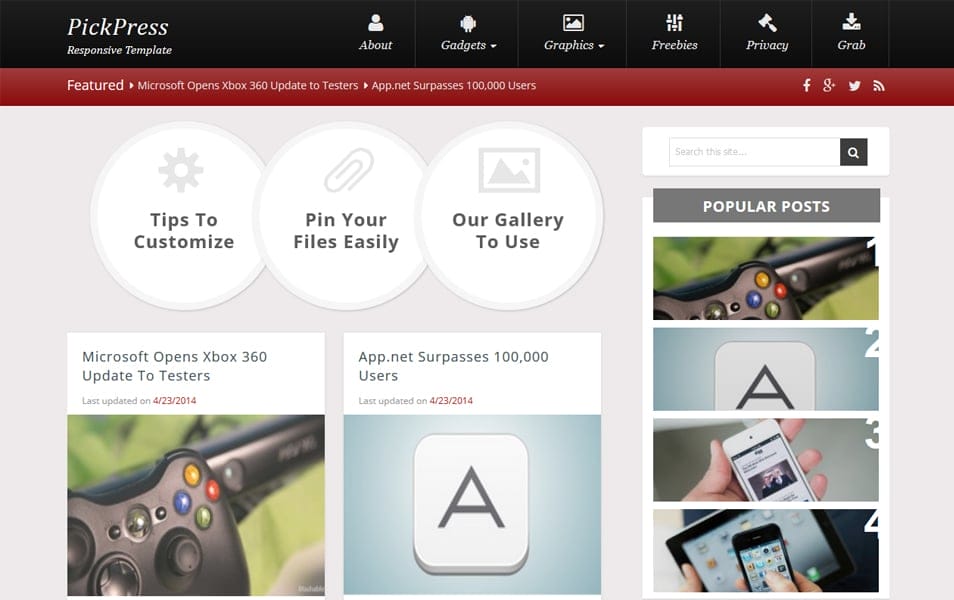The height and width of the screenshot is (600, 954).
Task: Click the Facebook icon in the top bar
Action: pos(806,86)
